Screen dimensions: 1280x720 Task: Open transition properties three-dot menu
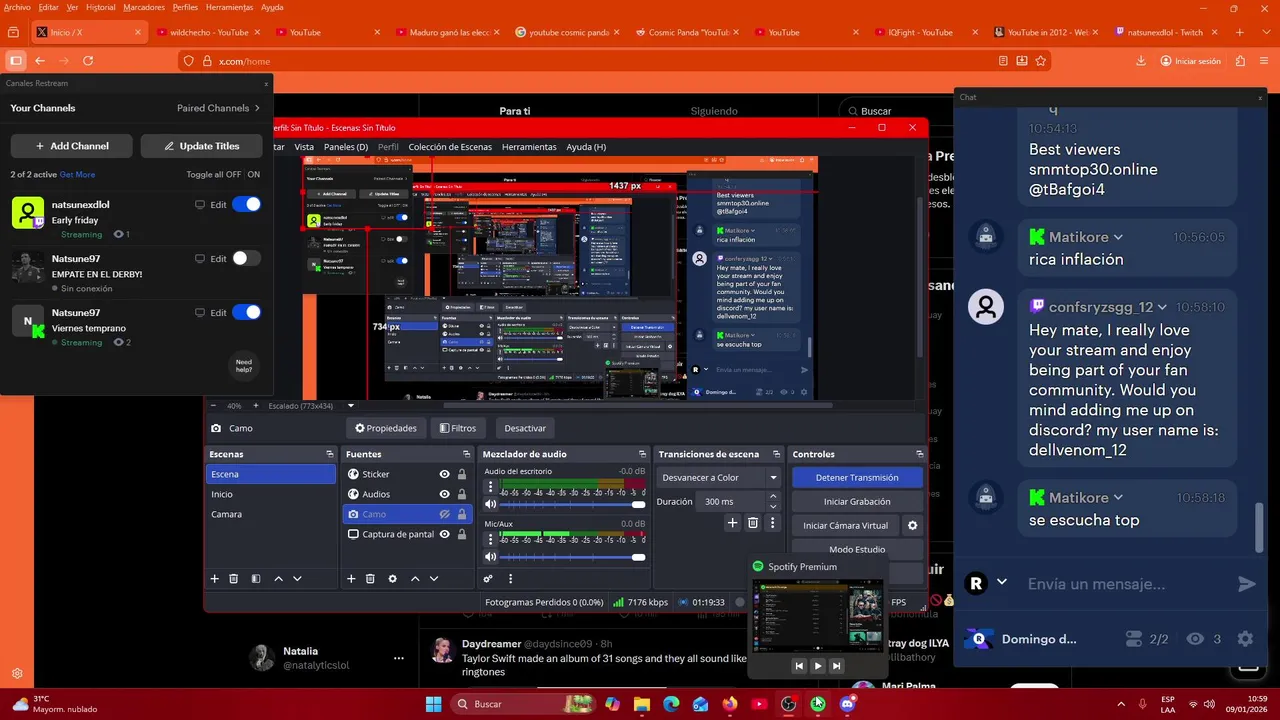tap(772, 522)
